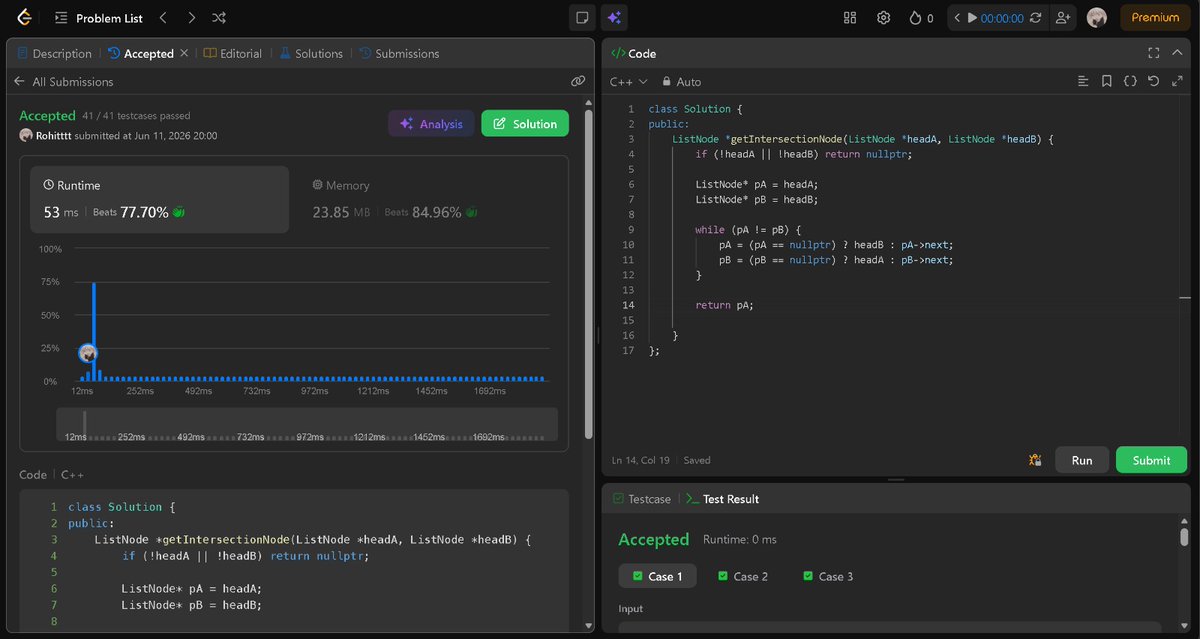Click the invite user icon
This screenshot has height=639, width=1200.
tap(1062, 18)
